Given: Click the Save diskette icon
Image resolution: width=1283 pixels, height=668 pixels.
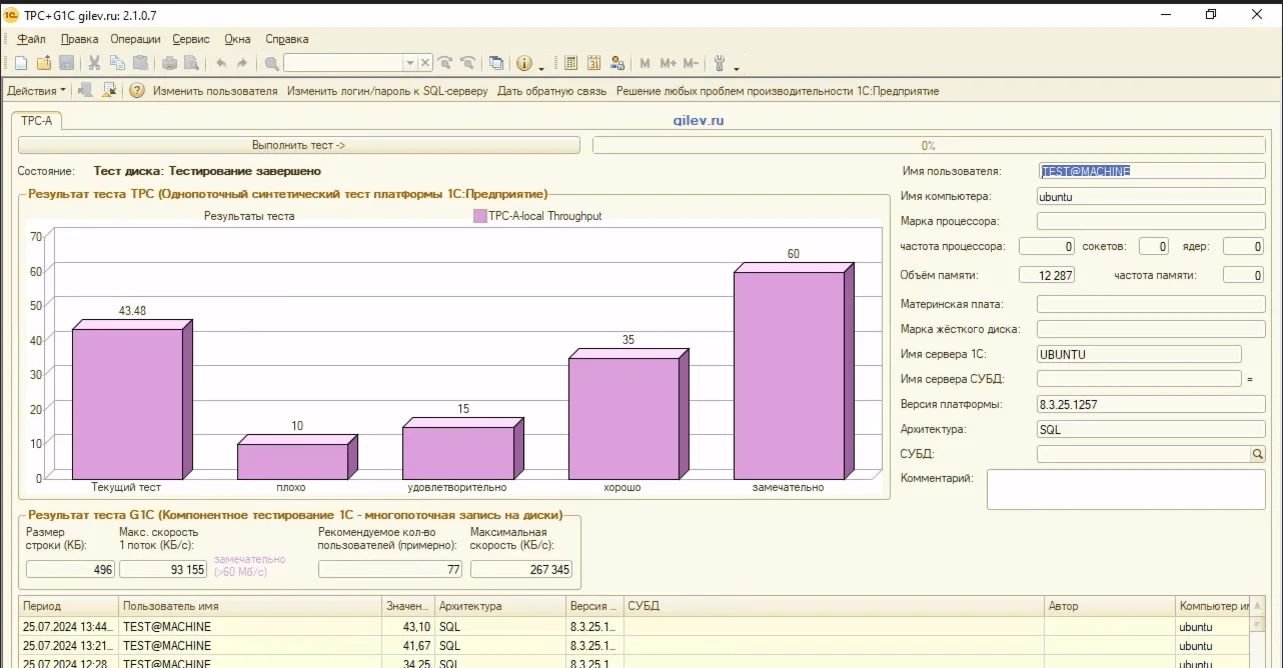Looking at the screenshot, I should (67, 63).
